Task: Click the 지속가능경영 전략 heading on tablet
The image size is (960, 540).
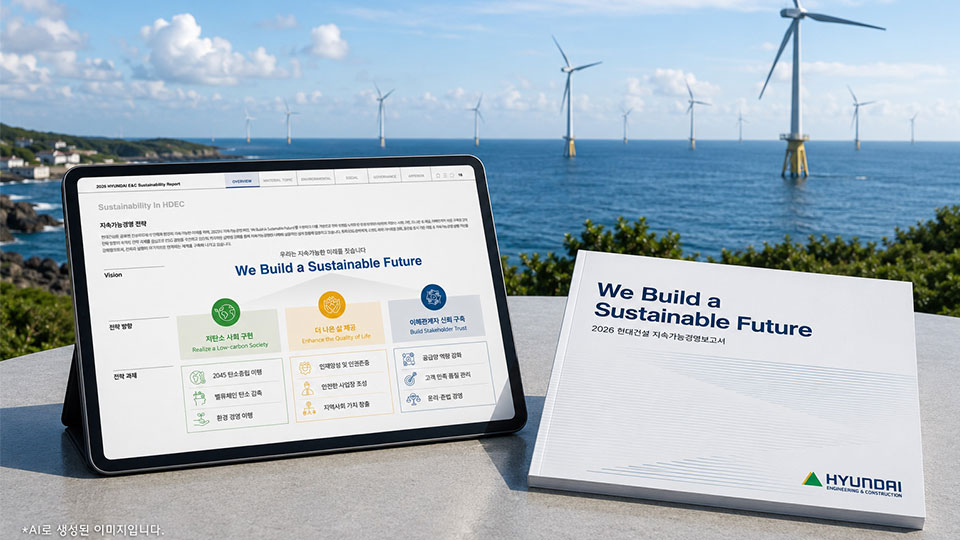Action: [x=123, y=224]
